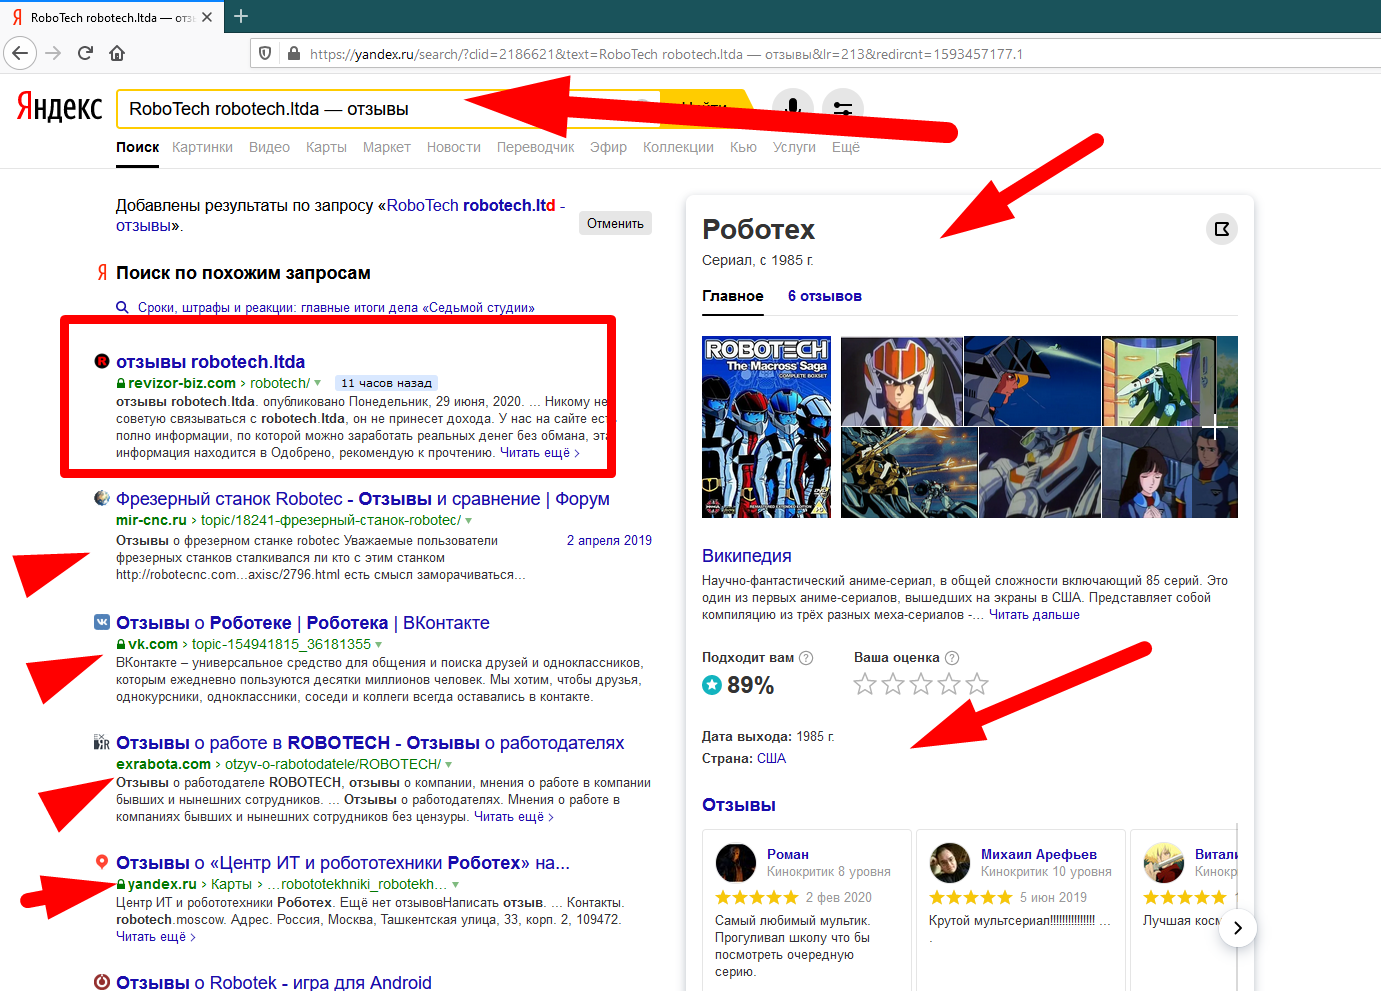Expand Читать ещё under Центр ИТ snippet
This screenshot has width=1381, height=991.
pyautogui.click(x=155, y=937)
